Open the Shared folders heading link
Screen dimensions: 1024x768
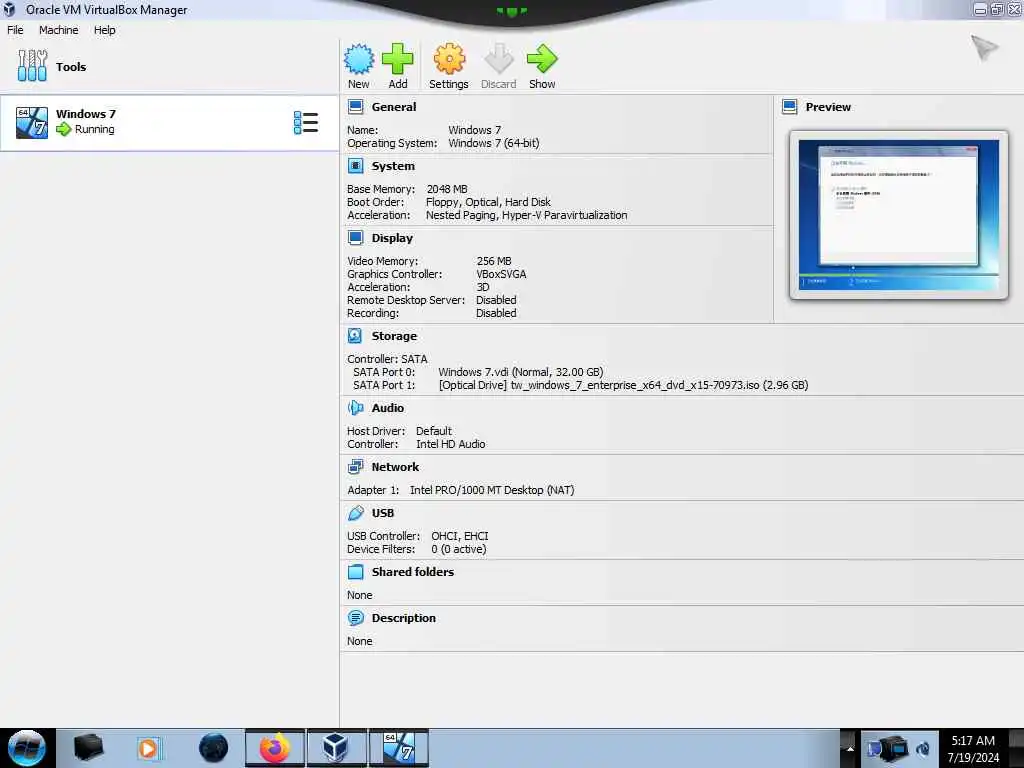[413, 572]
